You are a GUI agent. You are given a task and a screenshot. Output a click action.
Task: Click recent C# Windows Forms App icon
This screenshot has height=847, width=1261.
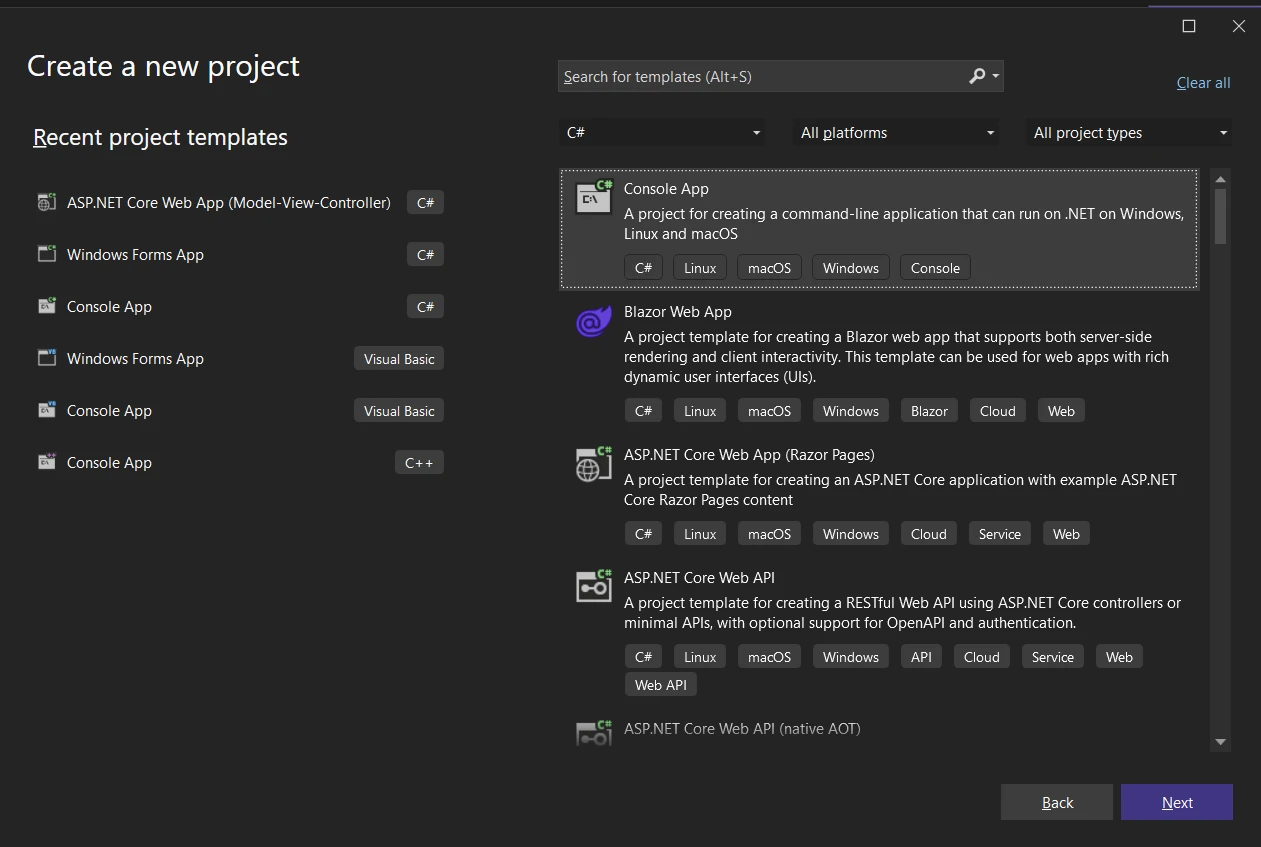tap(47, 254)
